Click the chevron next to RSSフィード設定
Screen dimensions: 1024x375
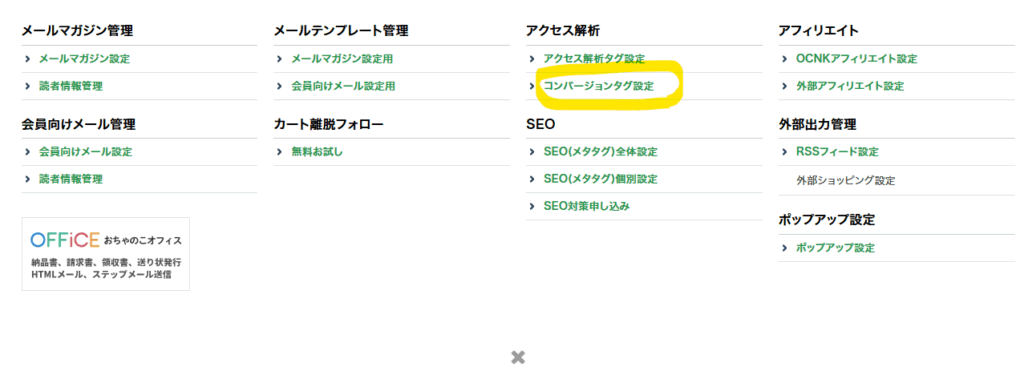784,152
